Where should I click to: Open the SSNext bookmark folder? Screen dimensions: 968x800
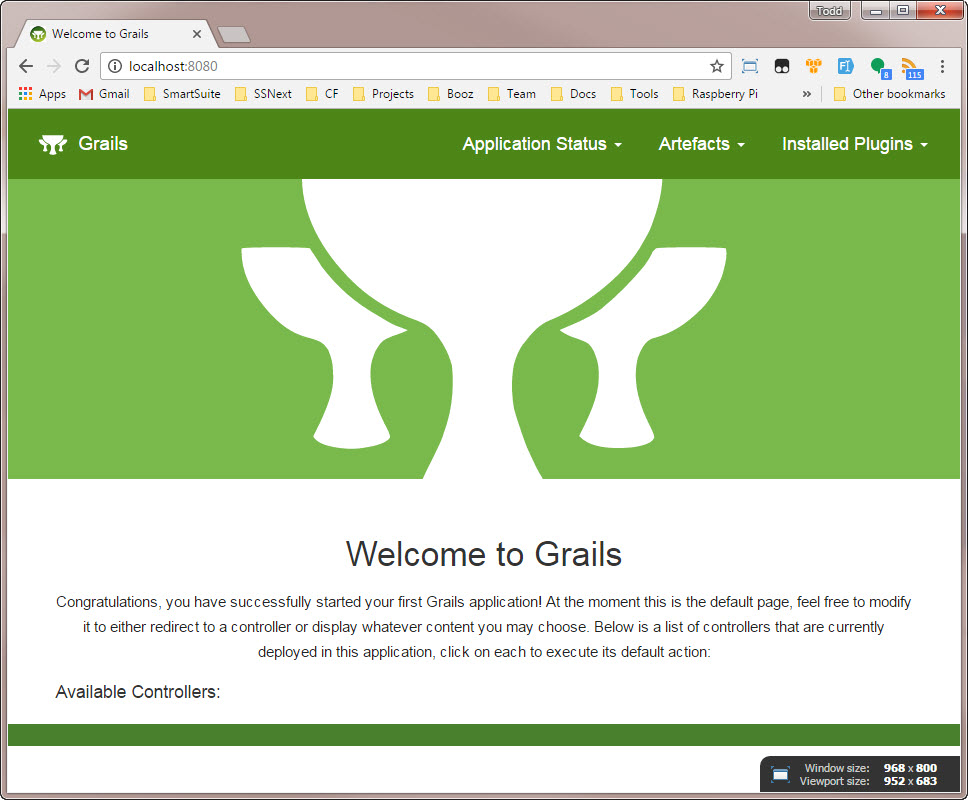(264, 94)
